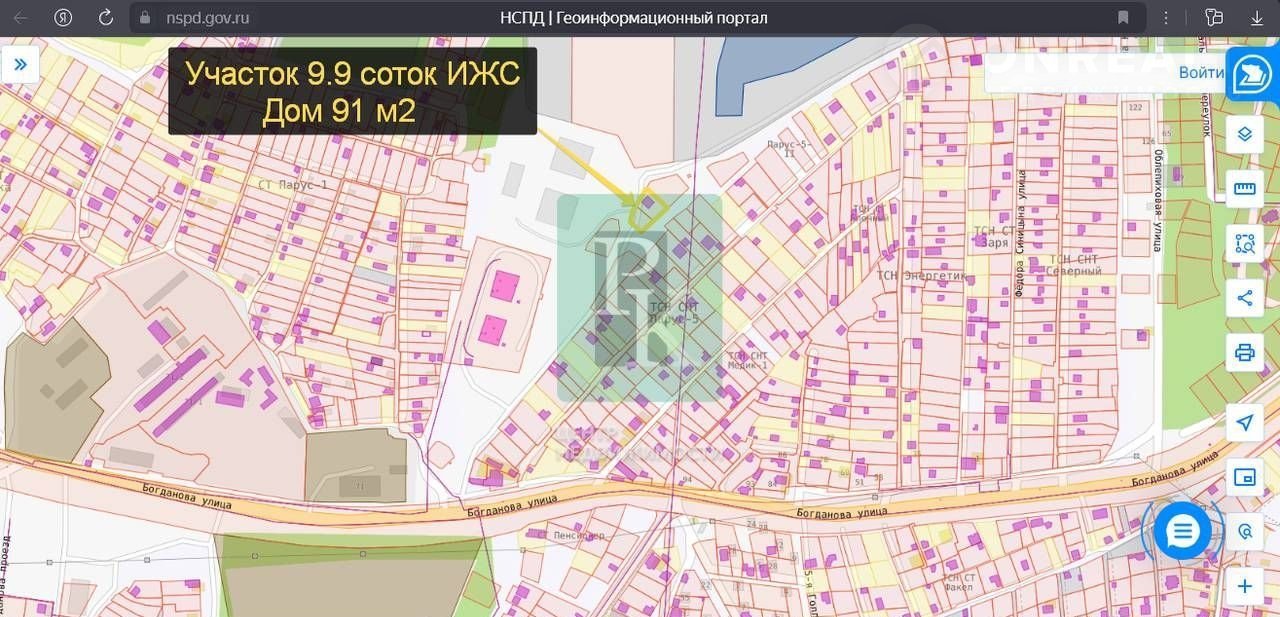
Task: Open browser downloads panel
Action: (1257, 18)
